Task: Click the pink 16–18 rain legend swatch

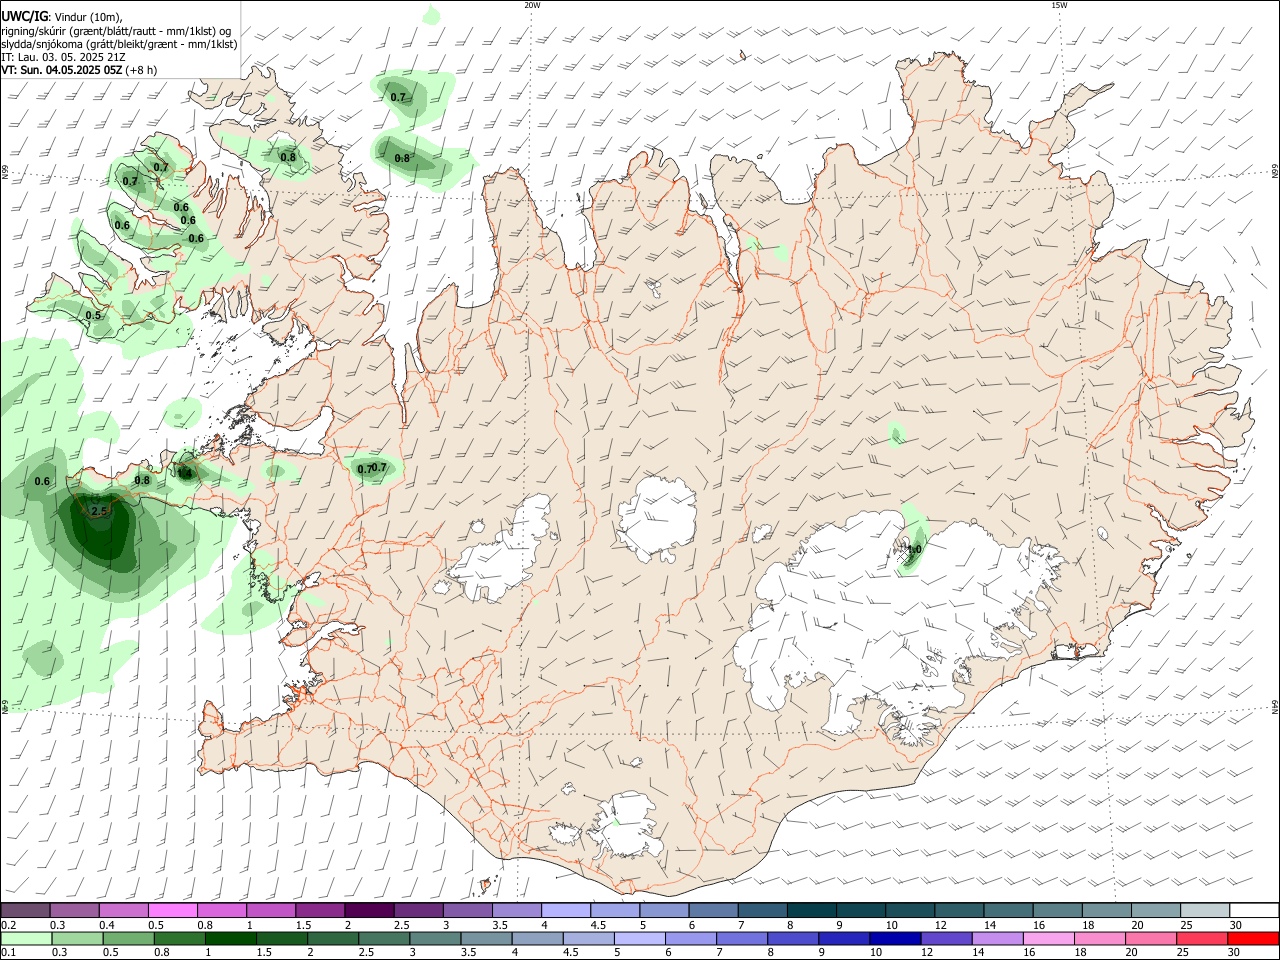Action: [1048, 938]
